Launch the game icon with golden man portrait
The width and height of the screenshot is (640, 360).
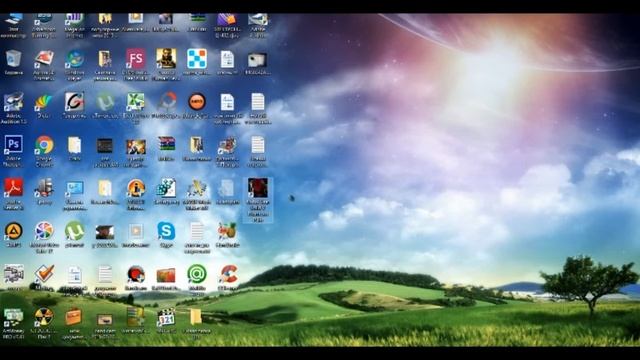(166, 59)
